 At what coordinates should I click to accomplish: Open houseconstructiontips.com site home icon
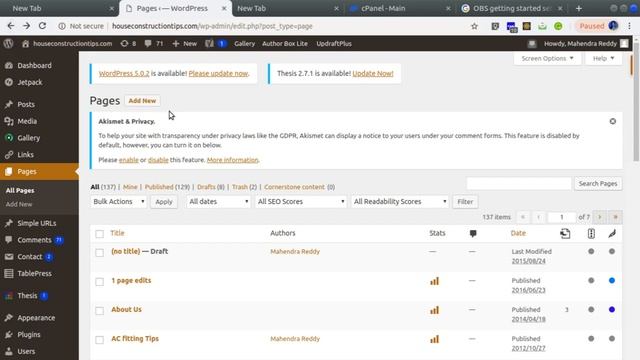pyautogui.click(x=26, y=43)
